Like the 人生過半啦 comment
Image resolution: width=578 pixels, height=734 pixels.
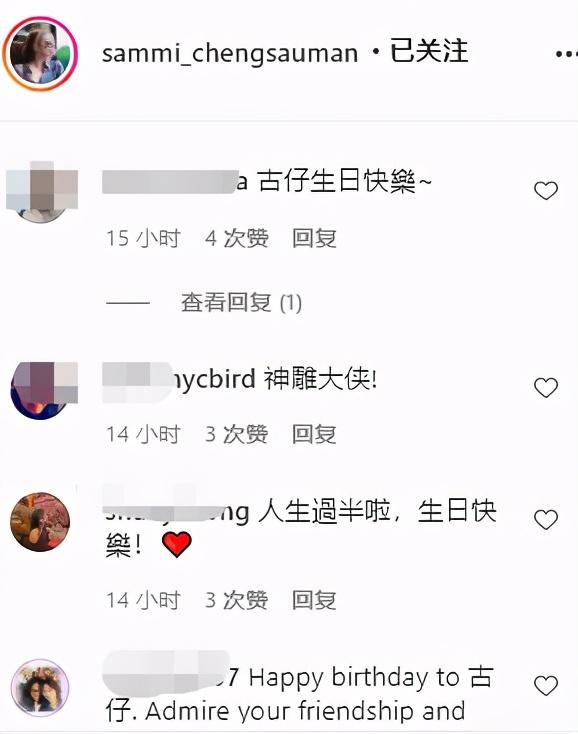click(546, 520)
